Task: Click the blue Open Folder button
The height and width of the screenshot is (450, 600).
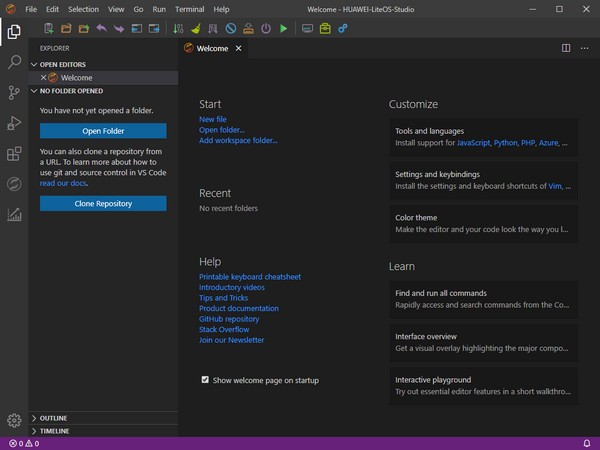Action: click(x=103, y=131)
